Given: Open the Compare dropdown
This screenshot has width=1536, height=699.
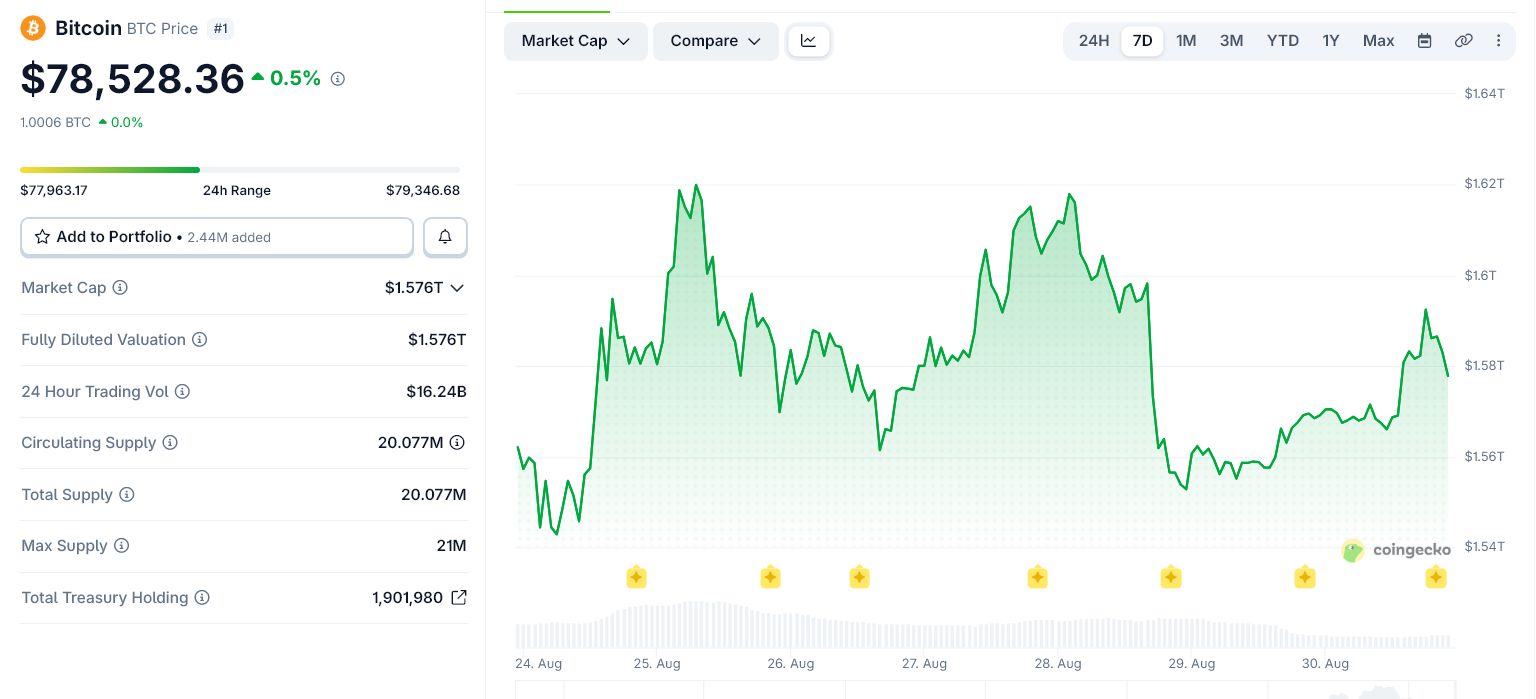Looking at the screenshot, I should (x=716, y=41).
